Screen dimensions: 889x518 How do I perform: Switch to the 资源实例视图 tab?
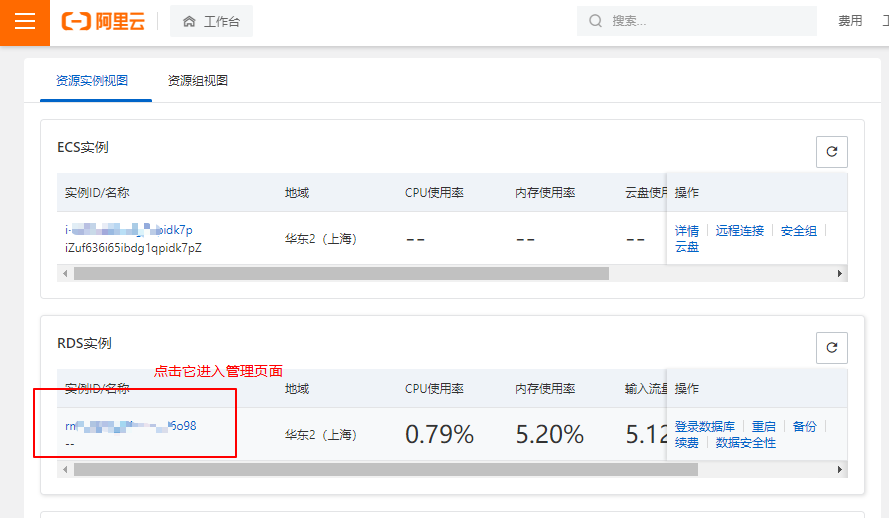(92, 80)
